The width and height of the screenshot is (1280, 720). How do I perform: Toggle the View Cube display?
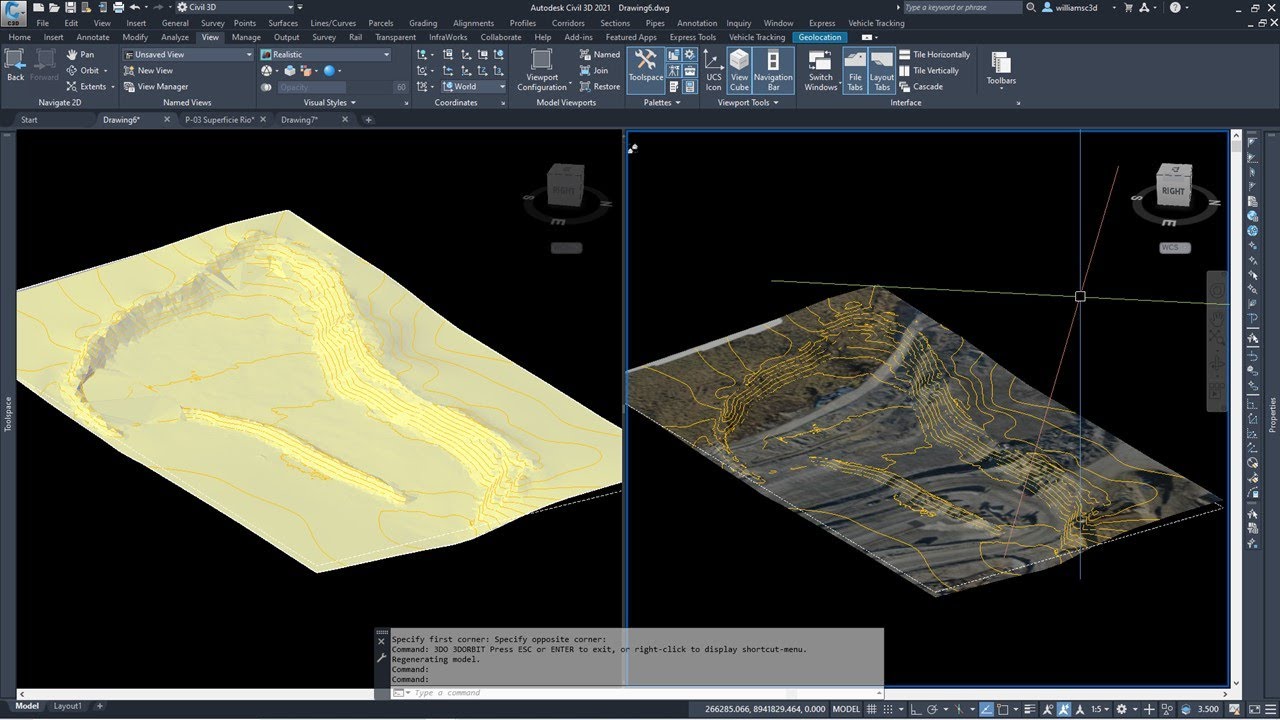coord(739,70)
